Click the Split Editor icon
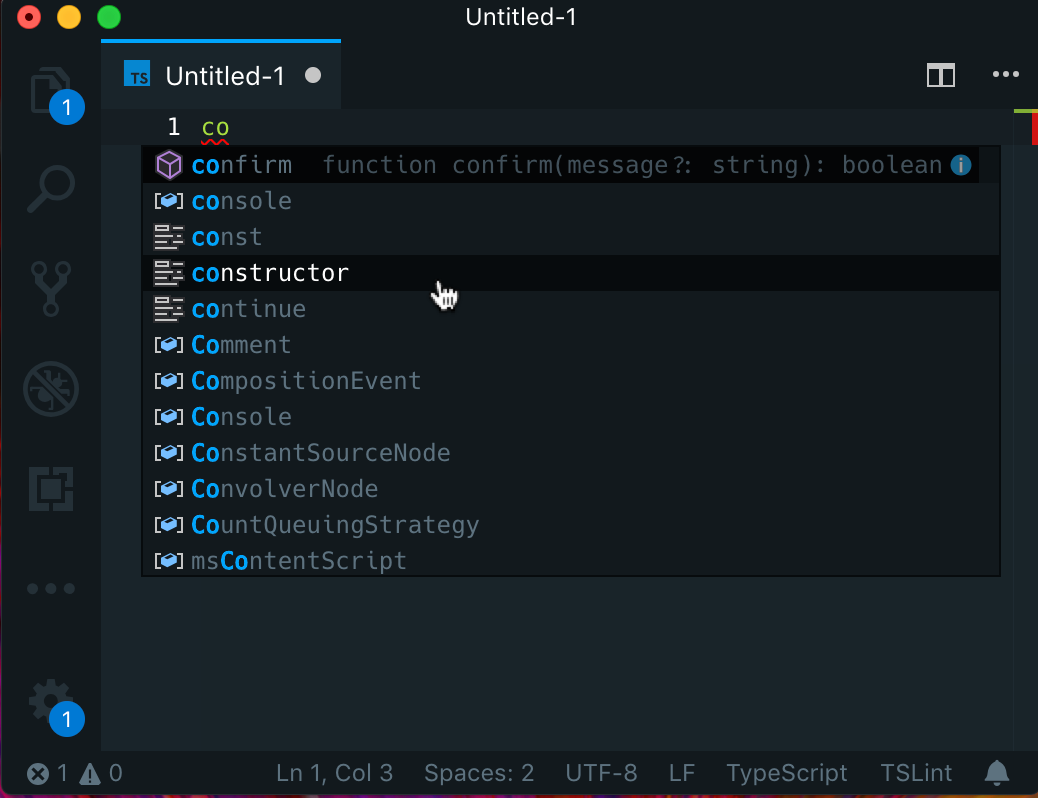This screenshot has width=1038, height=798. [940, 74]
